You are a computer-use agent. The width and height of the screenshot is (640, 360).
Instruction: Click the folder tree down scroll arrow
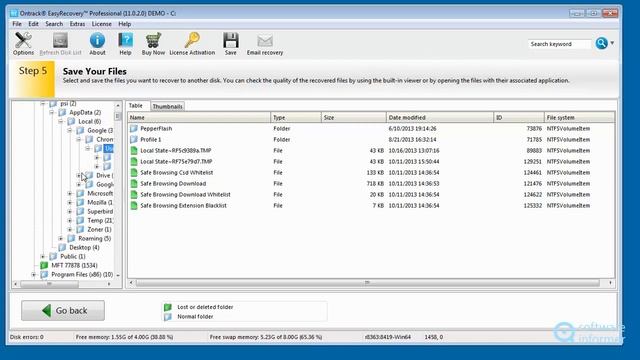(x=118, y=276)
